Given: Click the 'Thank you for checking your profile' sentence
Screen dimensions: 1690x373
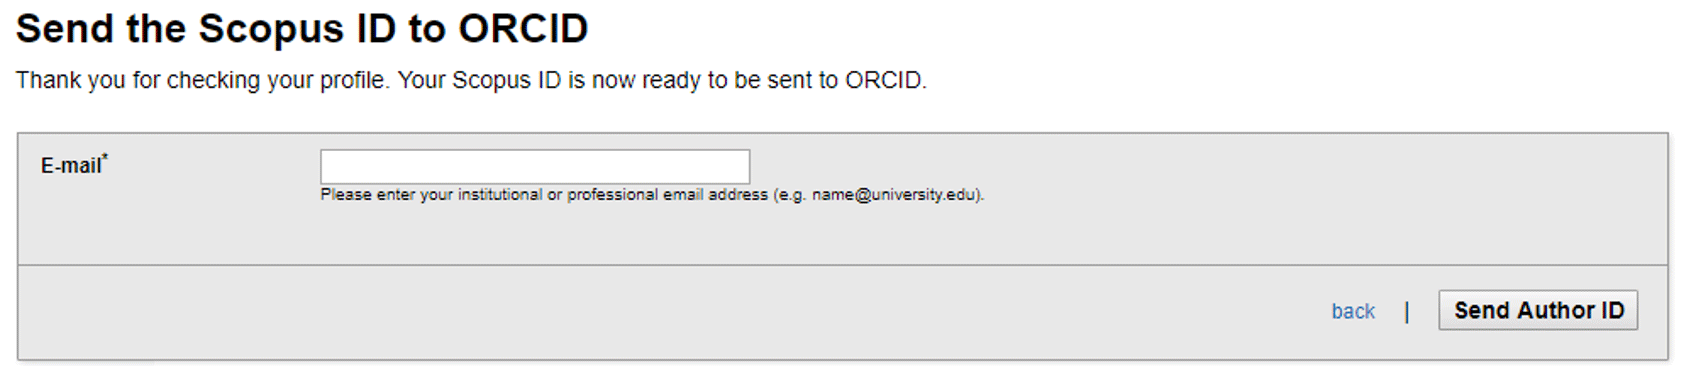Looking at the screenshot, I should 201,80.
